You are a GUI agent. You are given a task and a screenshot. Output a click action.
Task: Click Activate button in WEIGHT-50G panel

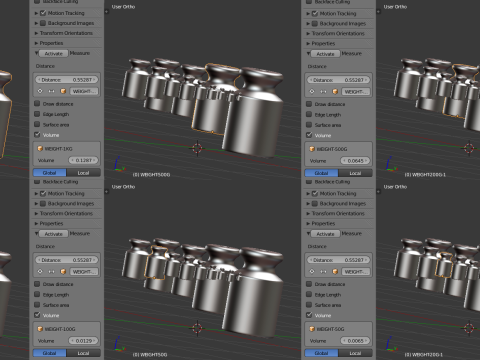point(326,234)
